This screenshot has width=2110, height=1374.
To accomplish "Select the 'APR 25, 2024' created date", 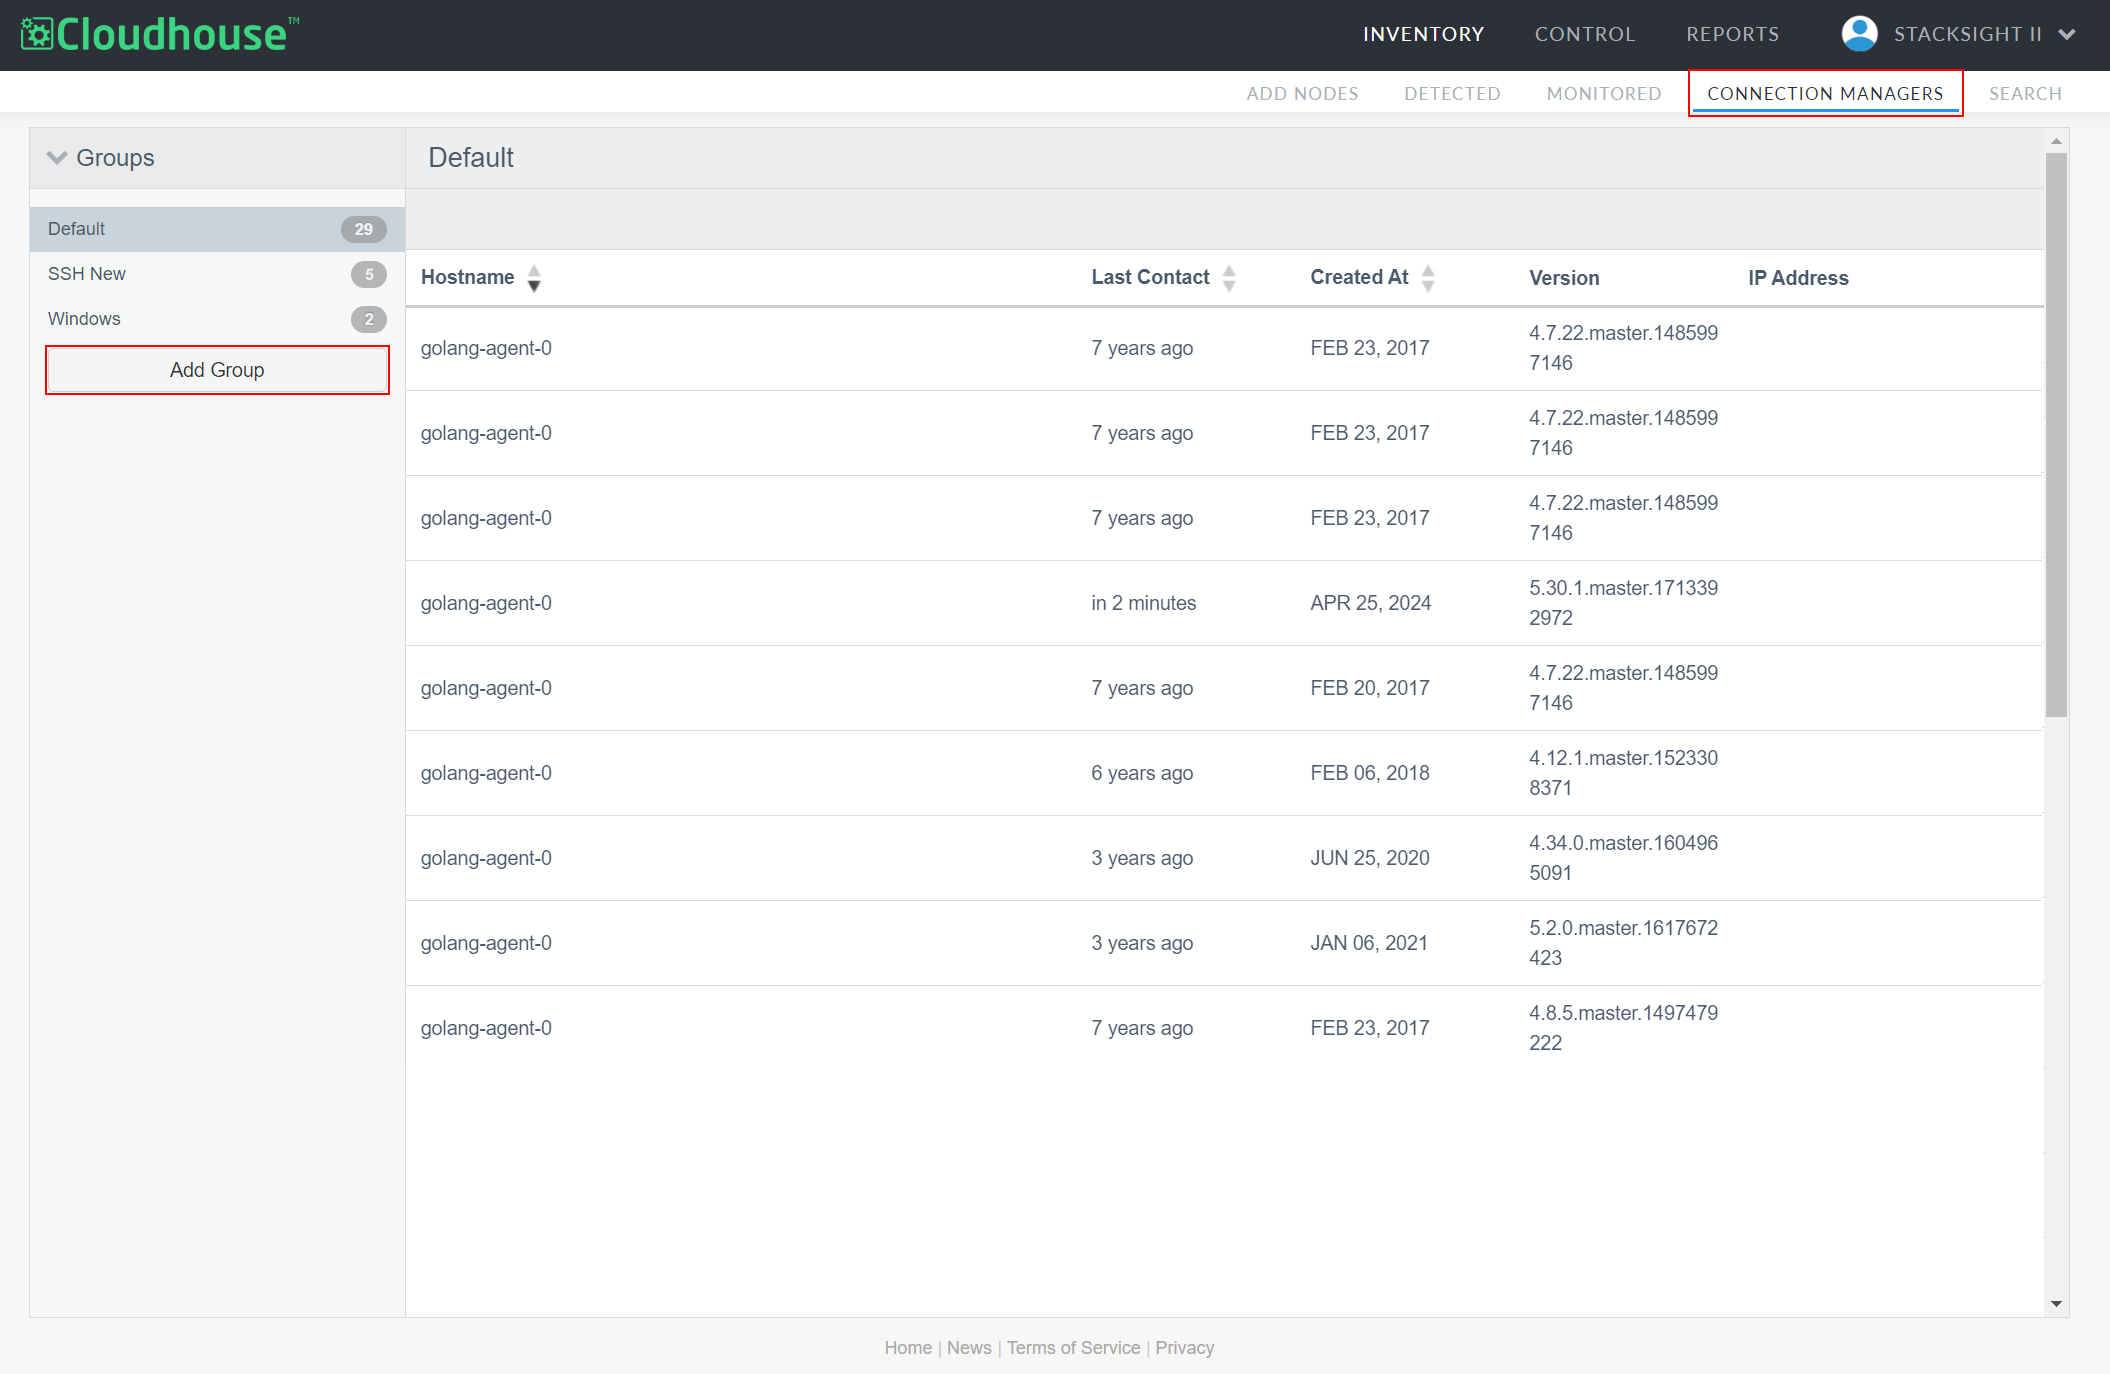I will point(1370,603).
